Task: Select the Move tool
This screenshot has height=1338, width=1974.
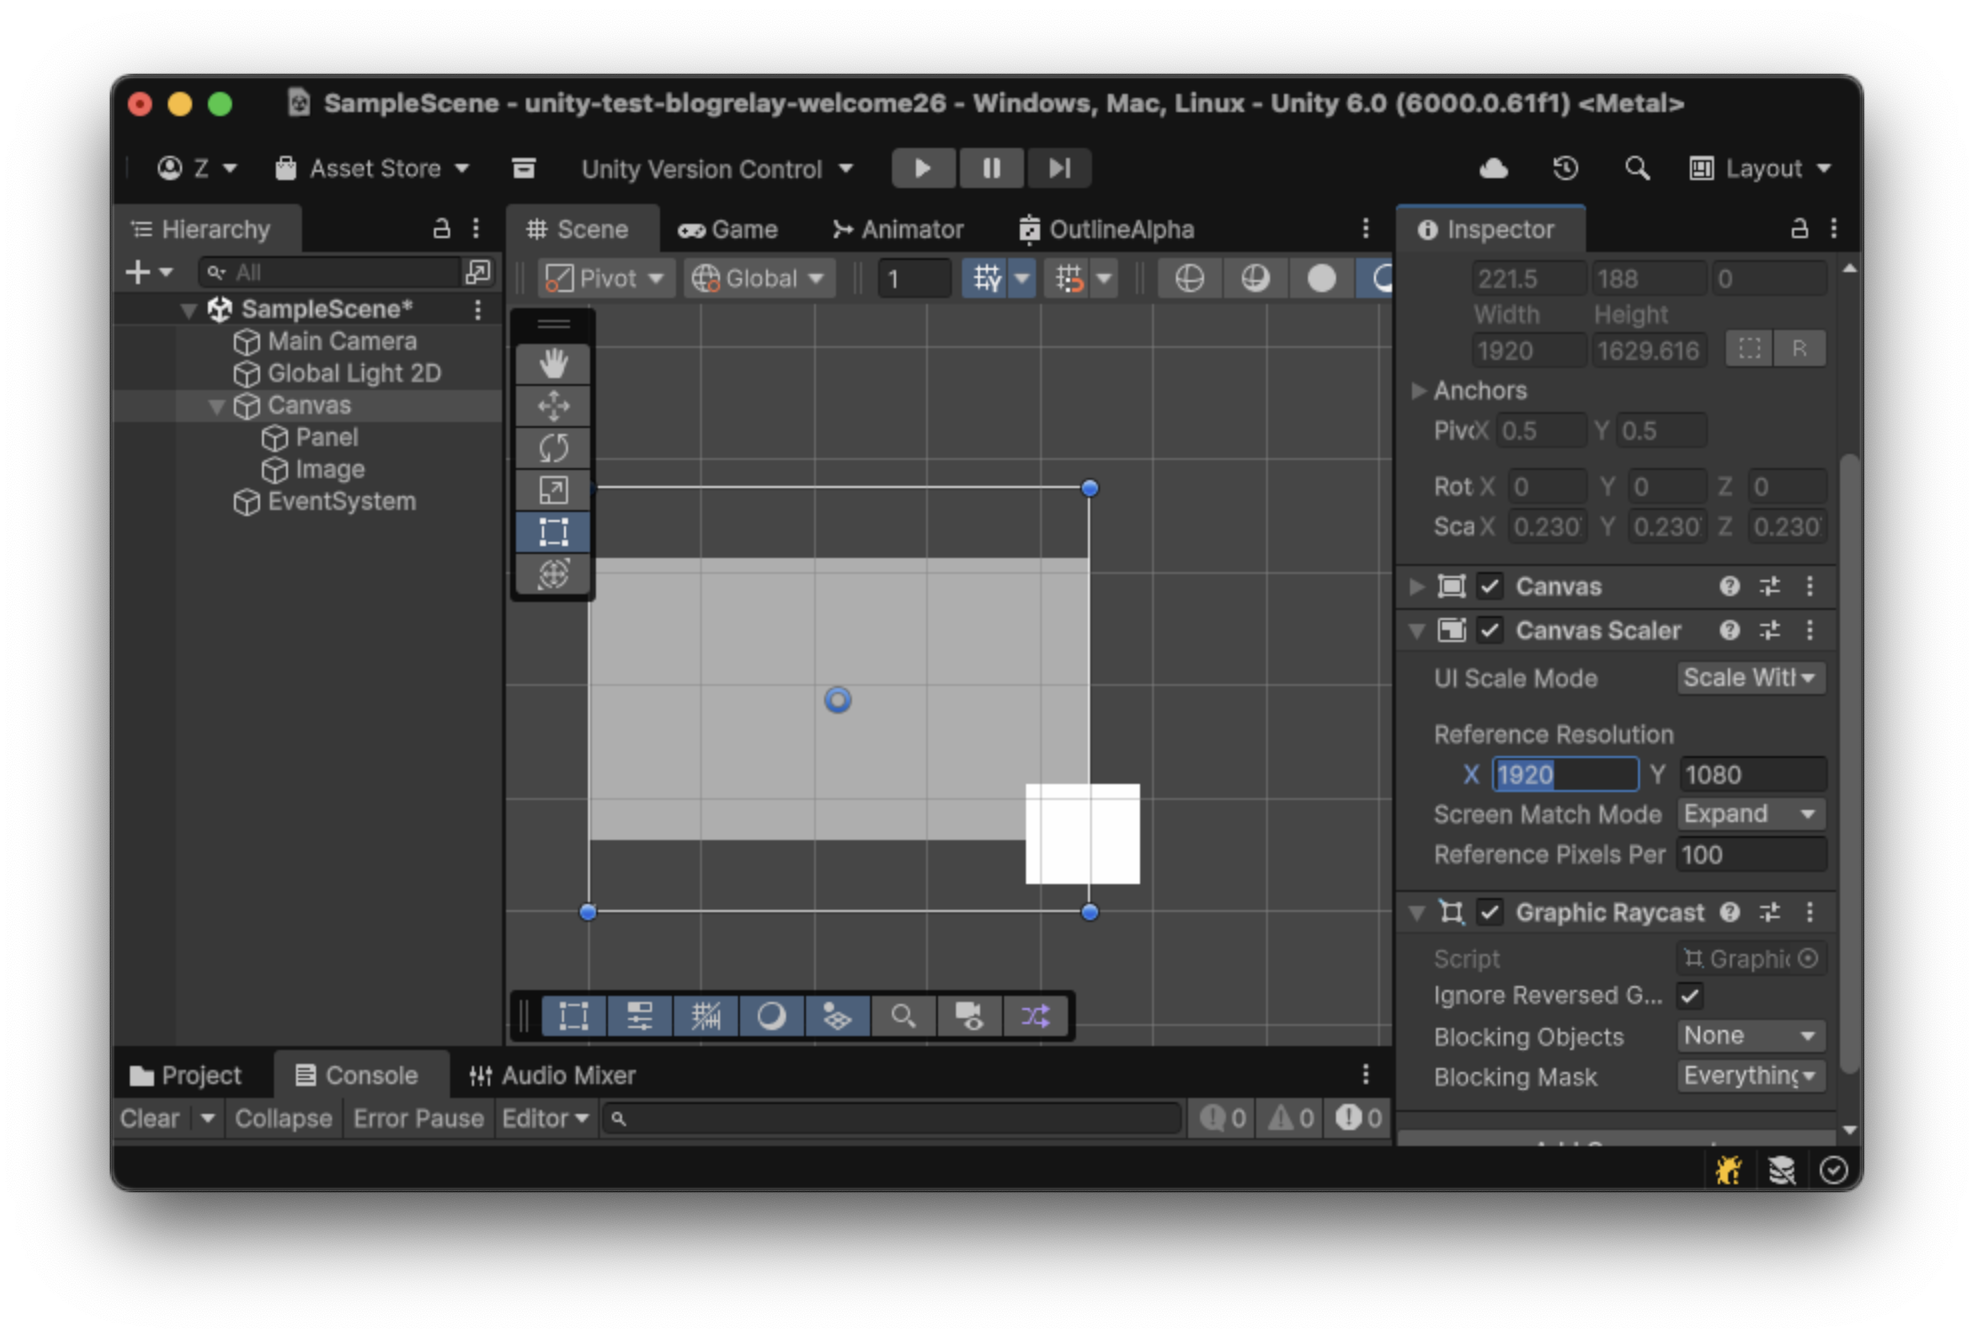Action: coord(553,406)
